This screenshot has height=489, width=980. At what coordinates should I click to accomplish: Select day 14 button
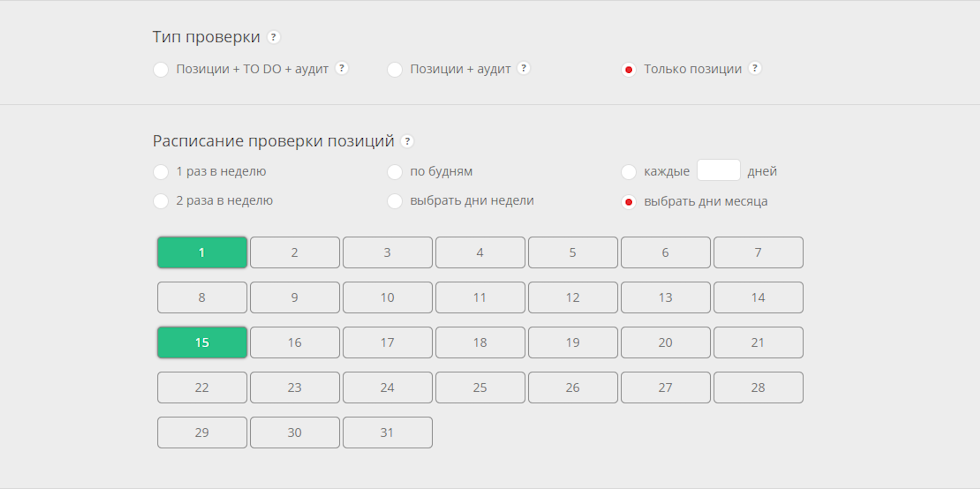coord(758,298)
